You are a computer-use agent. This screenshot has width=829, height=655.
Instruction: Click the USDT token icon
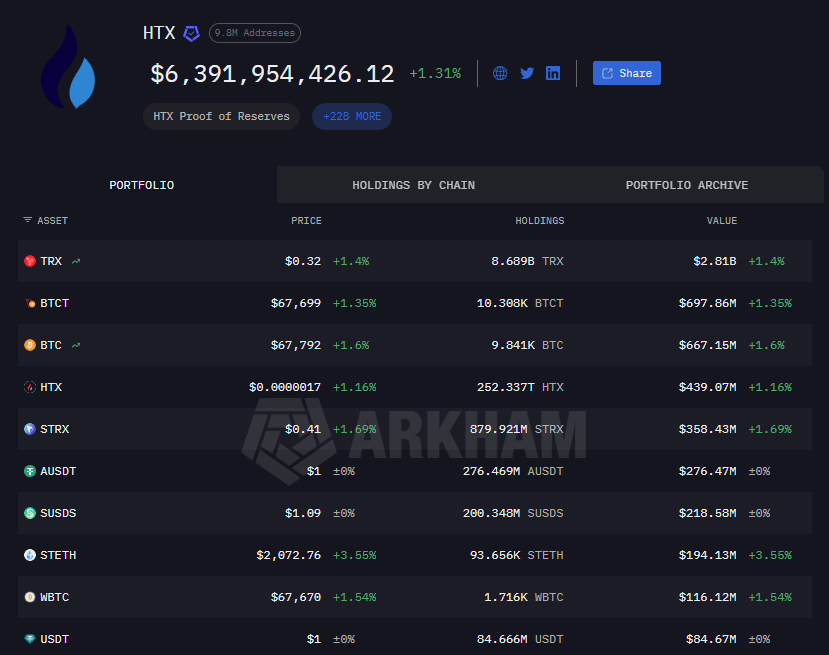tap(30, 639)
